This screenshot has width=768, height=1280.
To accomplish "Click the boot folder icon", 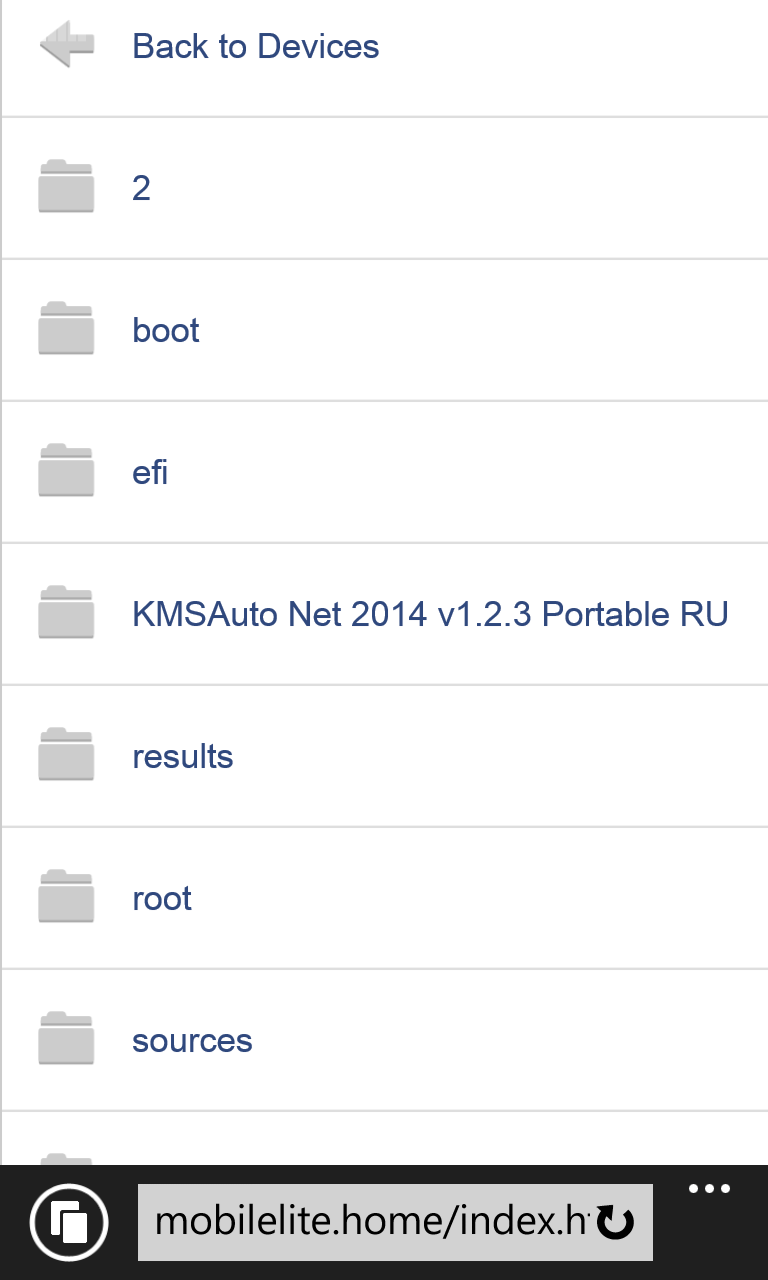I will pos(66,329).
